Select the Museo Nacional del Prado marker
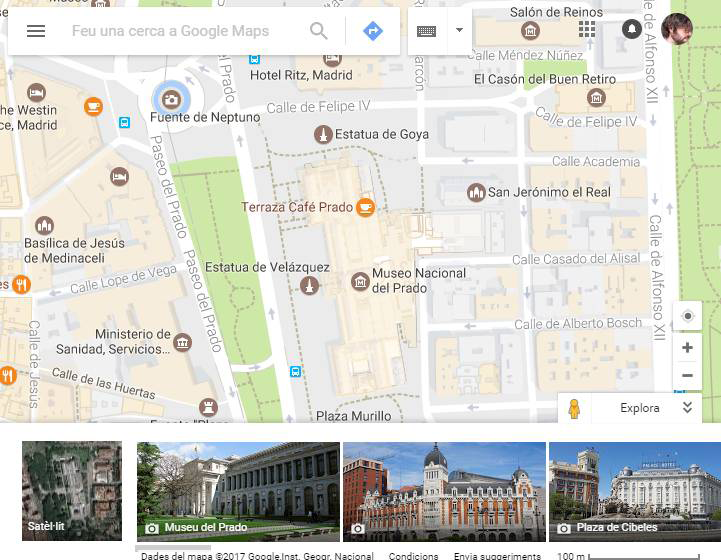This screenshot has height=560, width=721. 360,283
